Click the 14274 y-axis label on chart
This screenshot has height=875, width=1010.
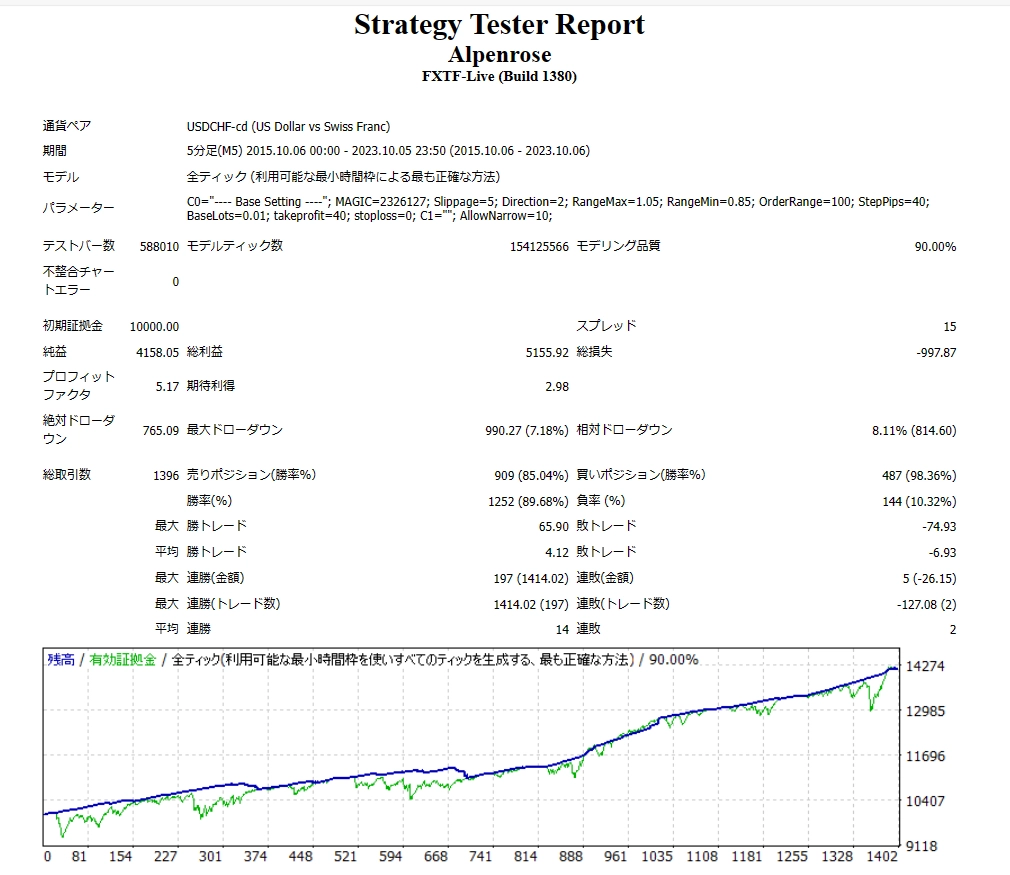[x=925, y=666]
